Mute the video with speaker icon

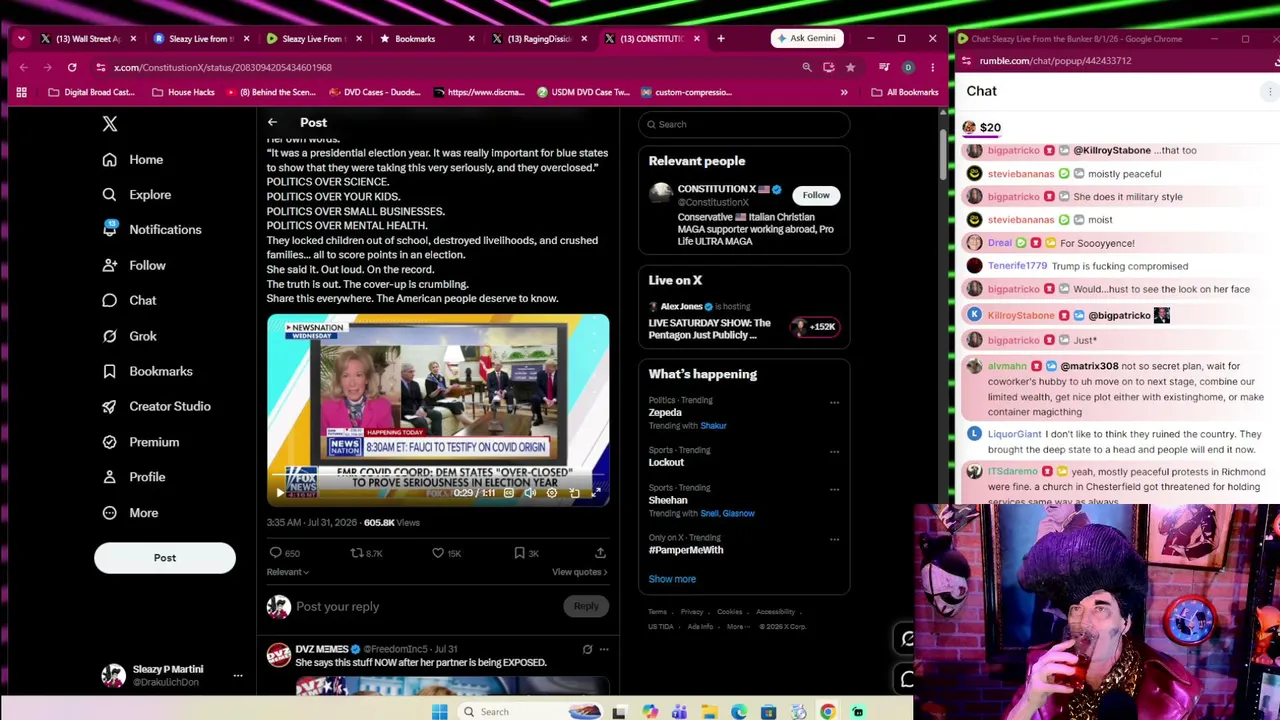click(530, 493)
